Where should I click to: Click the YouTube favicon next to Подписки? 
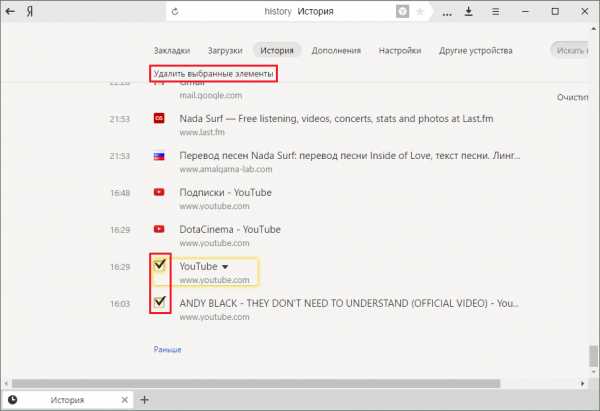(158, 192)
